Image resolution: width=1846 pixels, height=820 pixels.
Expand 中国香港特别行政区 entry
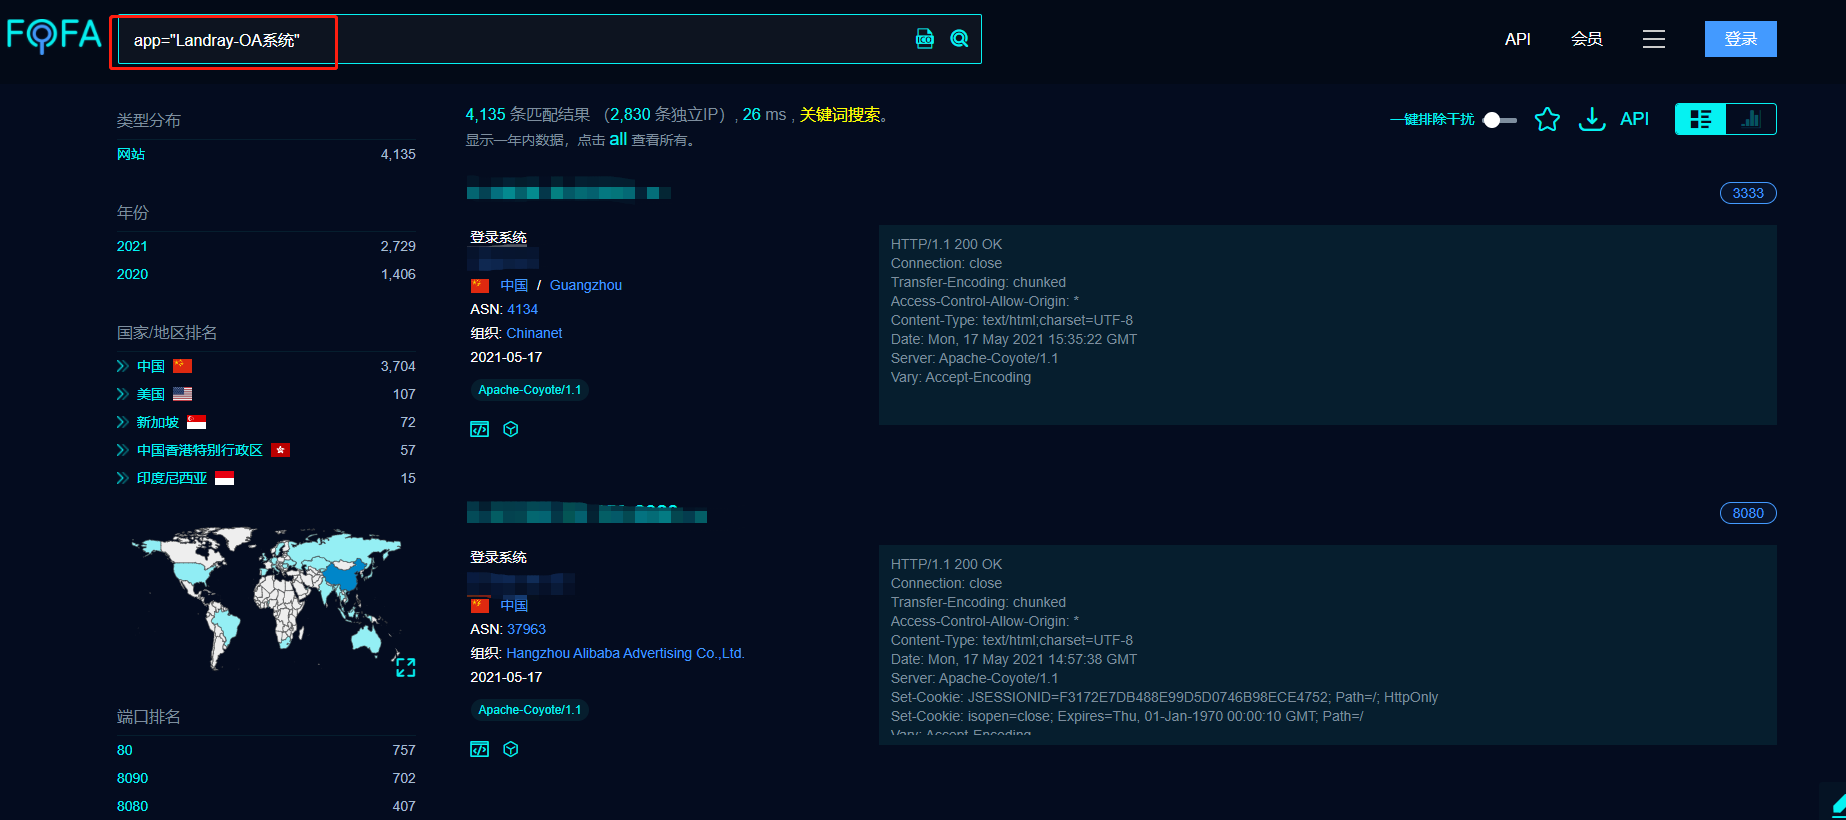[x=123, y=450]
